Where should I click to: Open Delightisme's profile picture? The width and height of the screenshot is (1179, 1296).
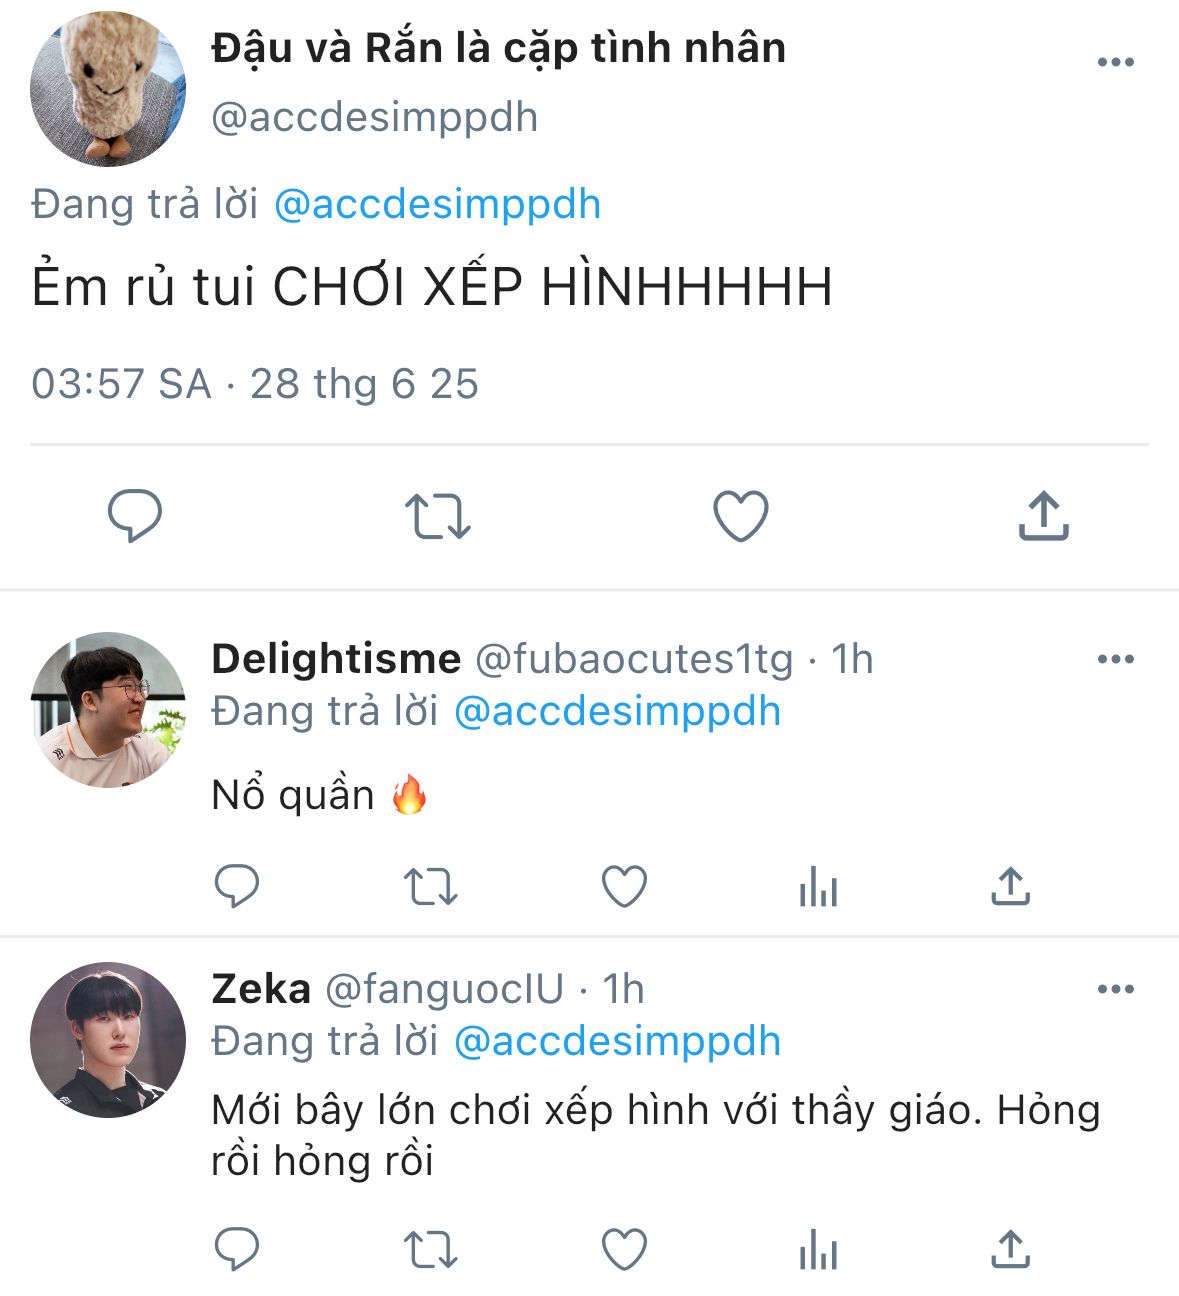108,710
